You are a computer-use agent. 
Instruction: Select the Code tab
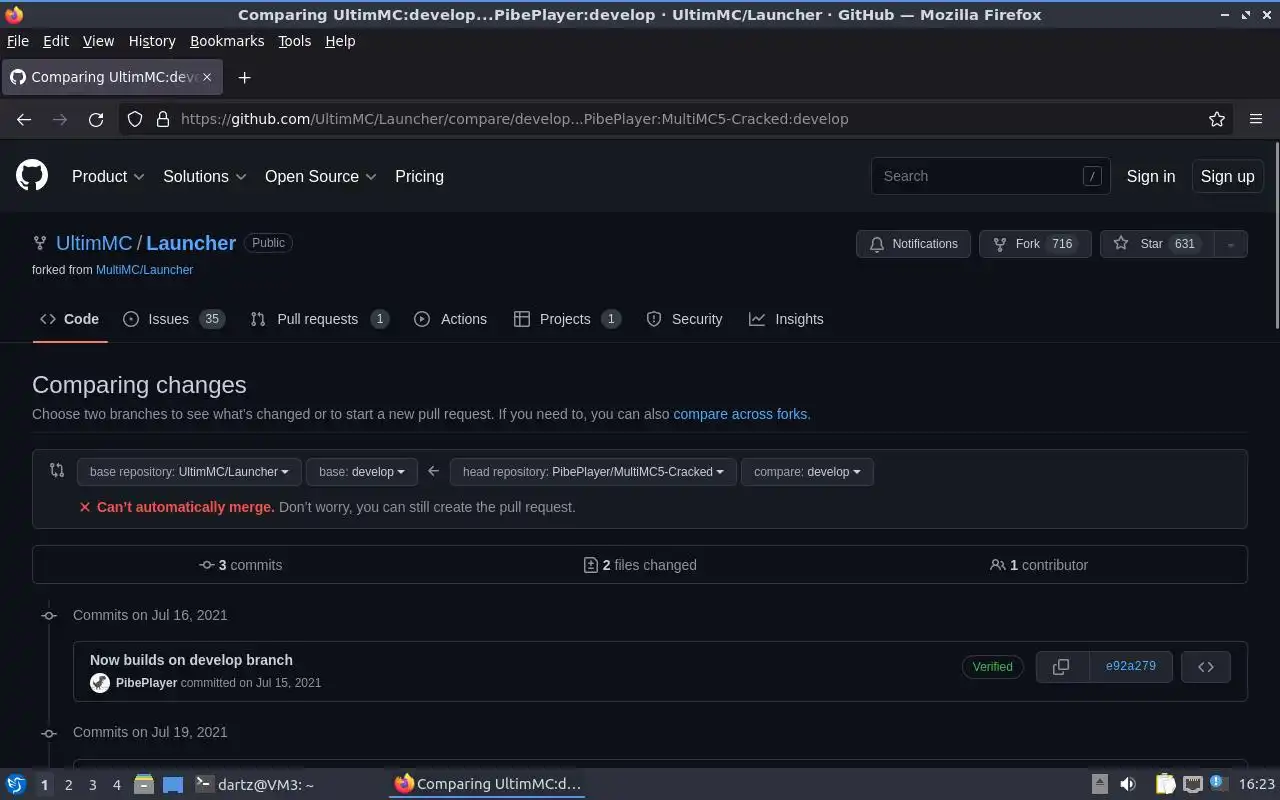[69, 319]
